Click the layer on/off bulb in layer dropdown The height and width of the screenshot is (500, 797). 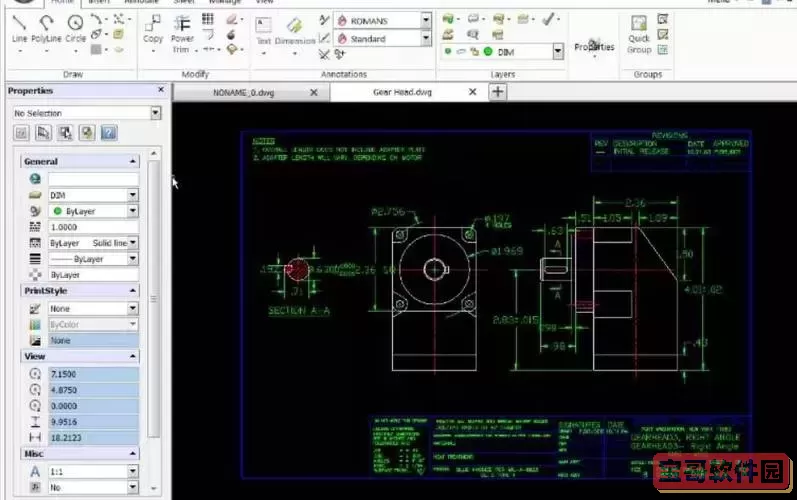448,51
